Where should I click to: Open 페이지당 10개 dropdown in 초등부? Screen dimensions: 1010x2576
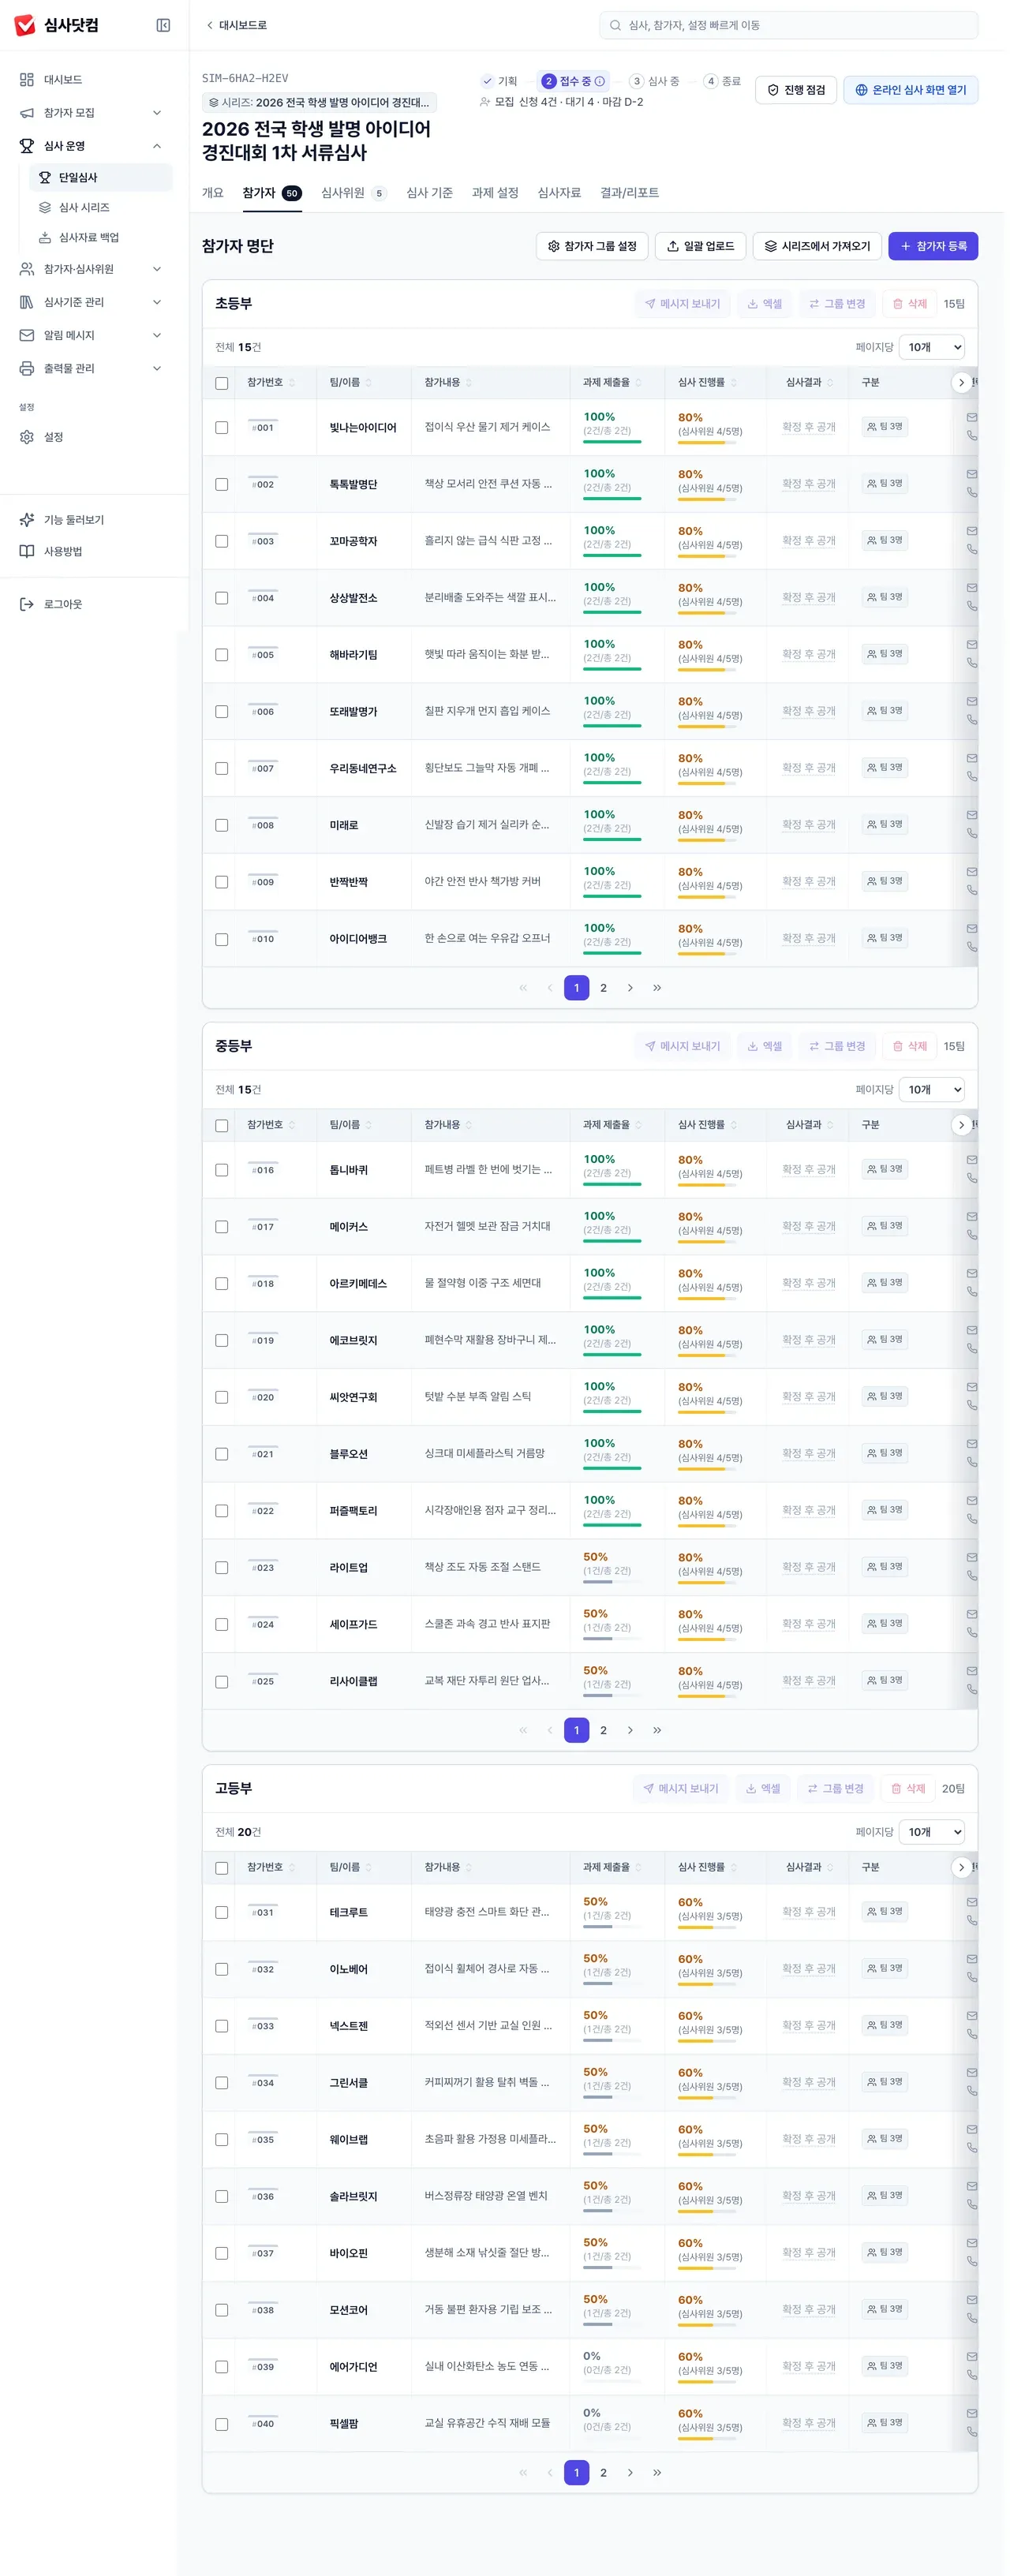(x=932, y=347)
